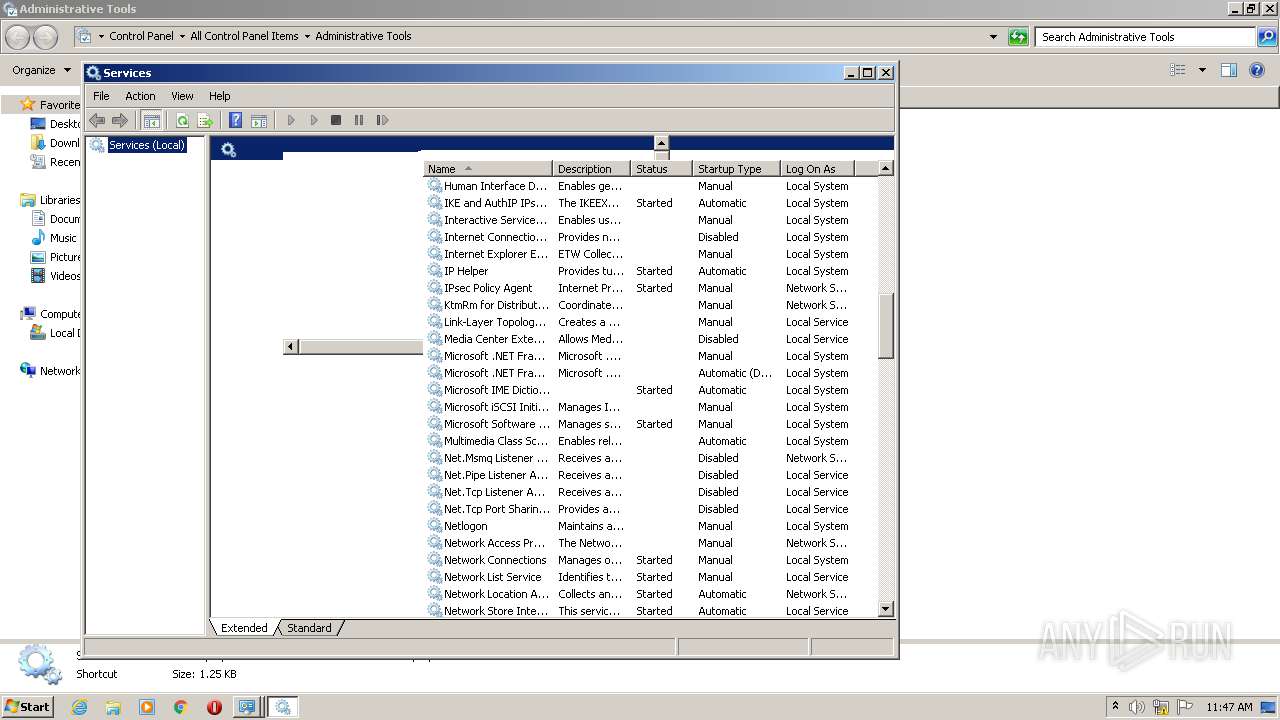Sort by the Name column header
Viewport: 1280px width, 720px height.
click(x=487, y=169)
